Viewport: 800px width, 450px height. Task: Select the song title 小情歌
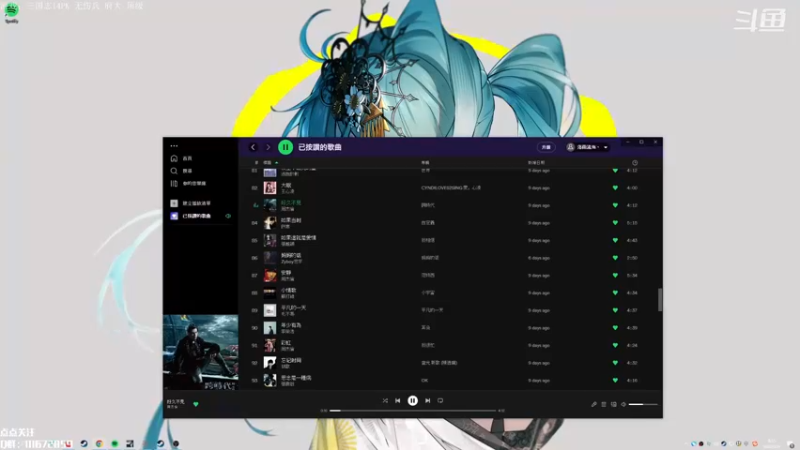pyautogui.click(x=288, y=290)
